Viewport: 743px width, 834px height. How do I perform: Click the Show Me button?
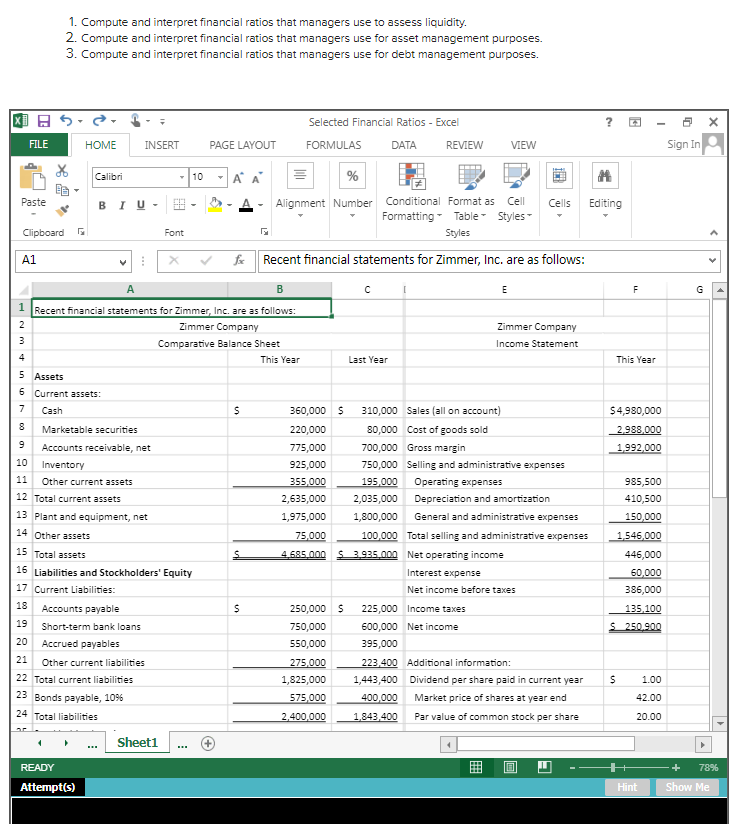click(687, 787)
